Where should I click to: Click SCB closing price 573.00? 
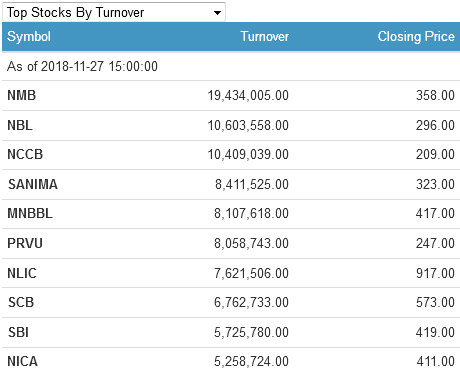tap(435, 302)
